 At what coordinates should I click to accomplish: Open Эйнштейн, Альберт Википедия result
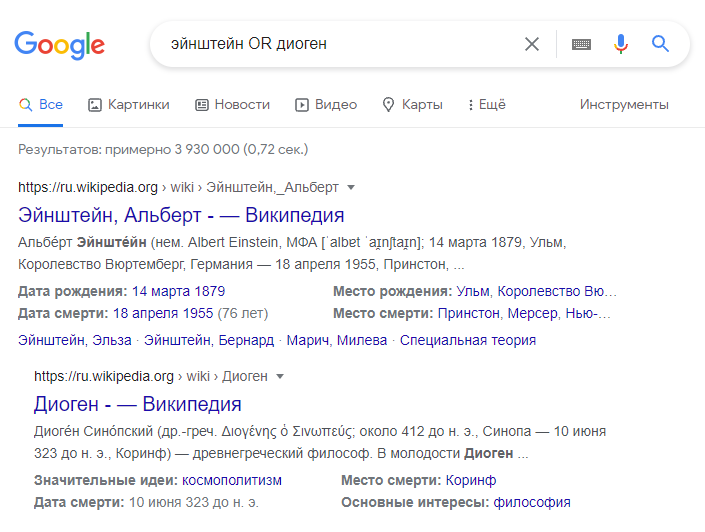coord(181,215)
